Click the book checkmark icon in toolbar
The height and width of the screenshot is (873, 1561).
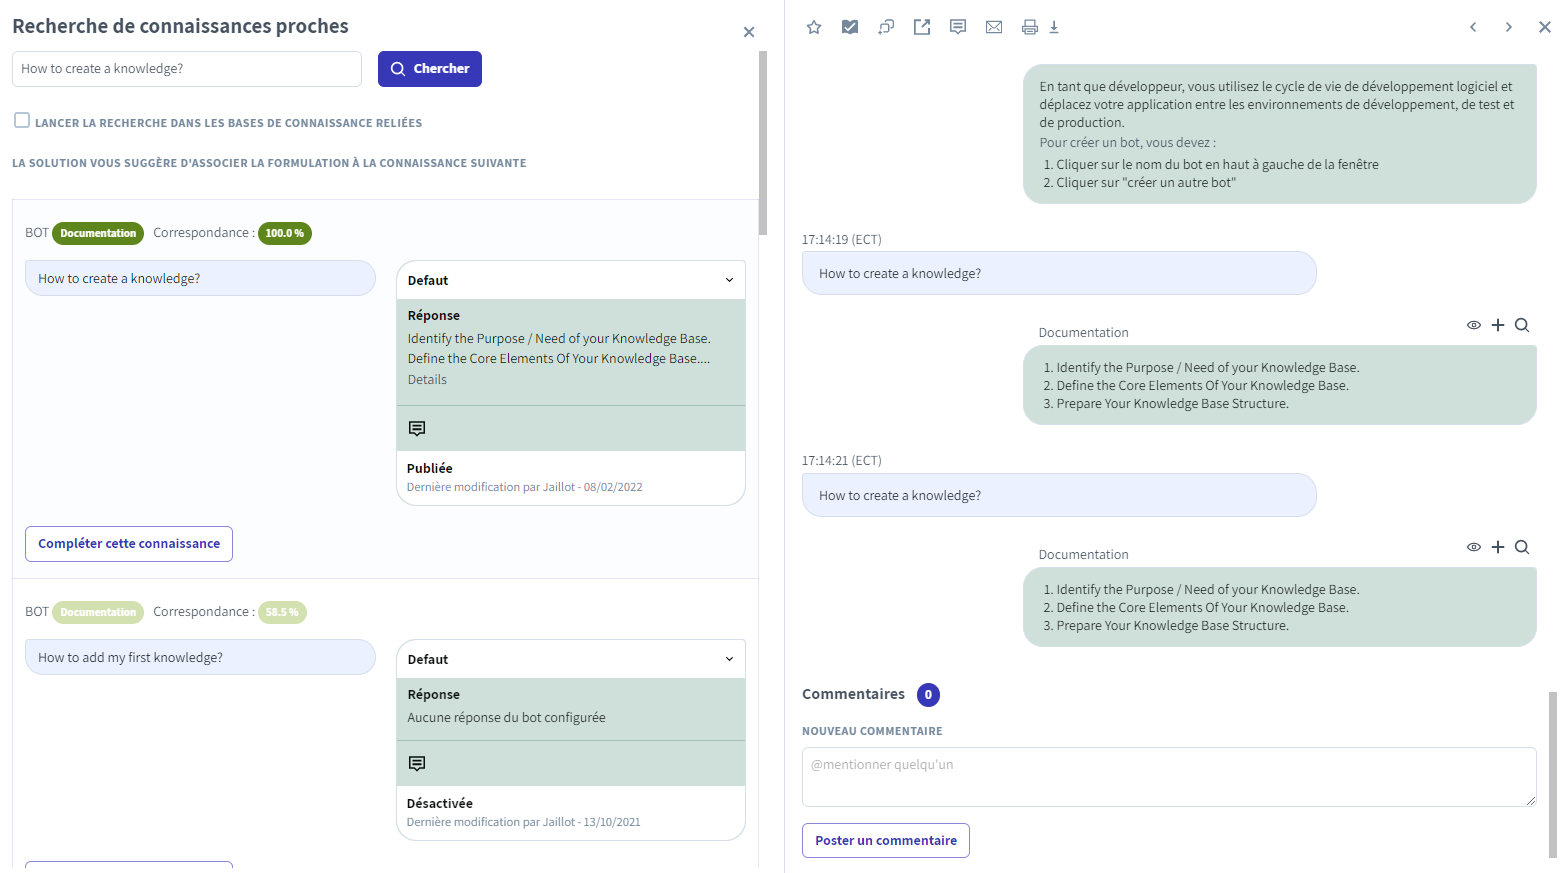click(x=850, y=27)
